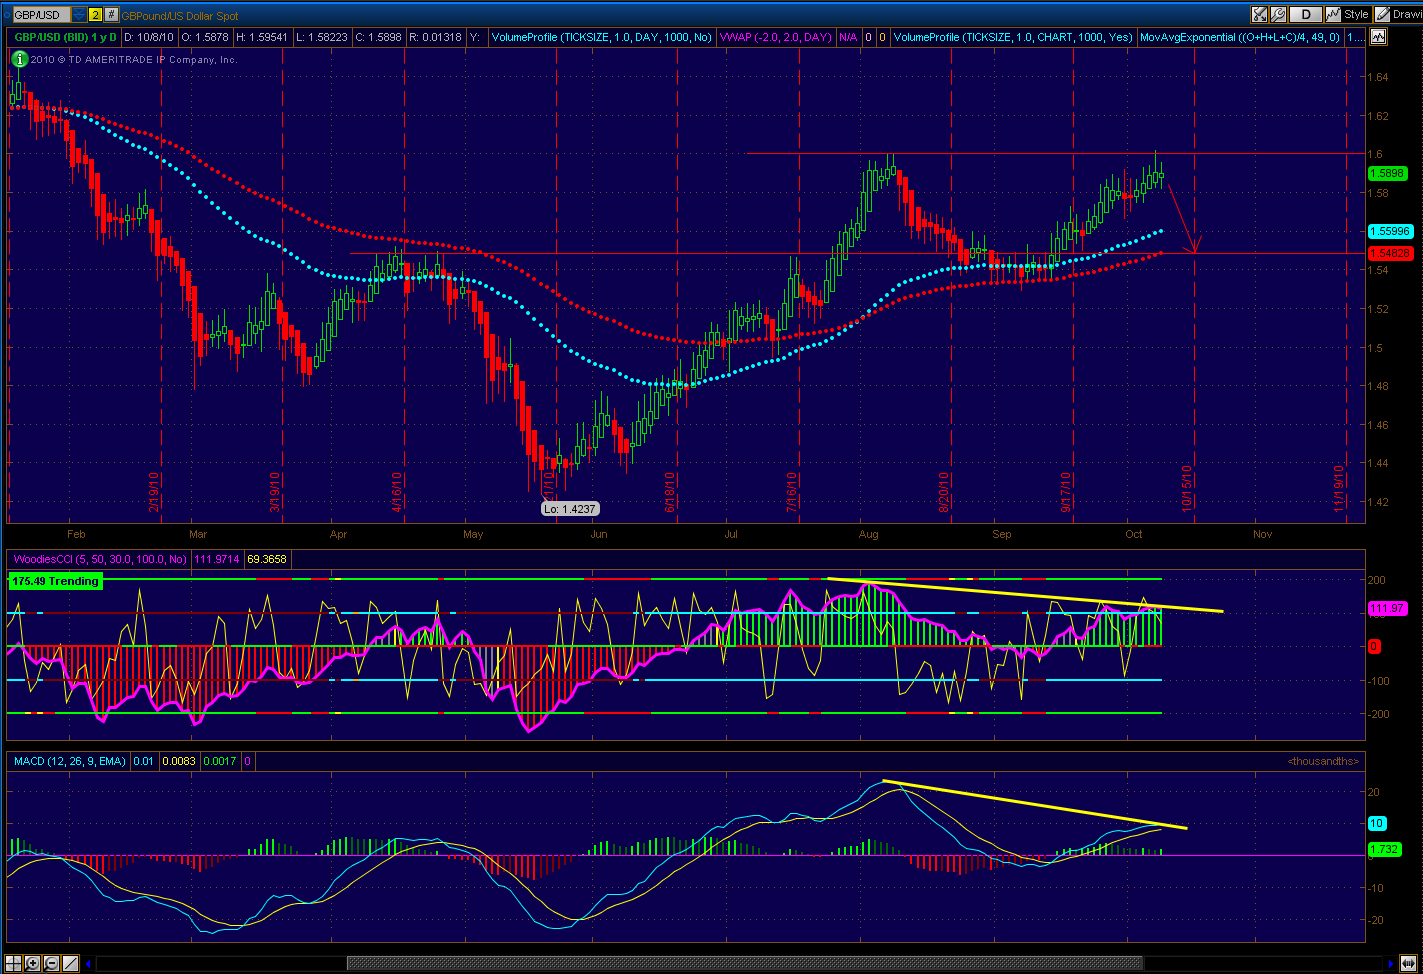Click the pan crosshair tool at bottom-left
The image size is (1423, 974).
[14, 963]
